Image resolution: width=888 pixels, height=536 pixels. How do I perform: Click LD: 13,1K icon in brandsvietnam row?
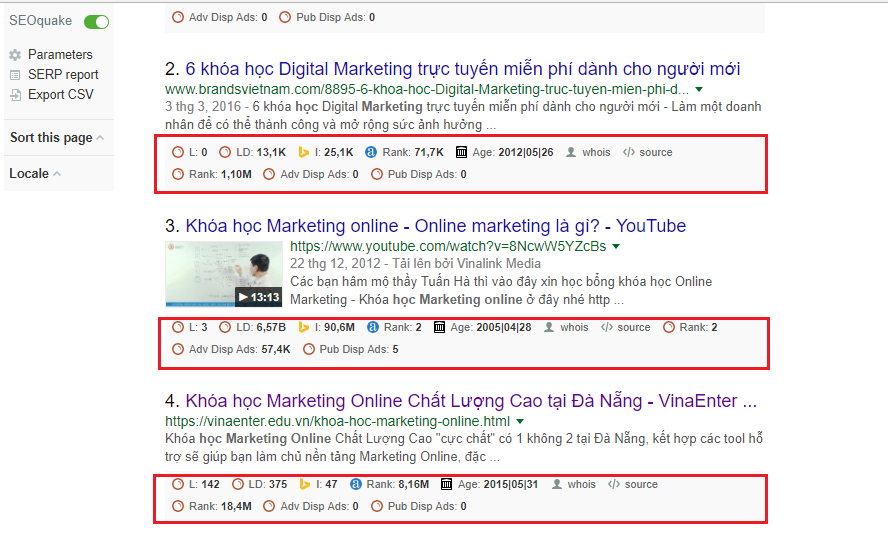click(x=225, y=152)
